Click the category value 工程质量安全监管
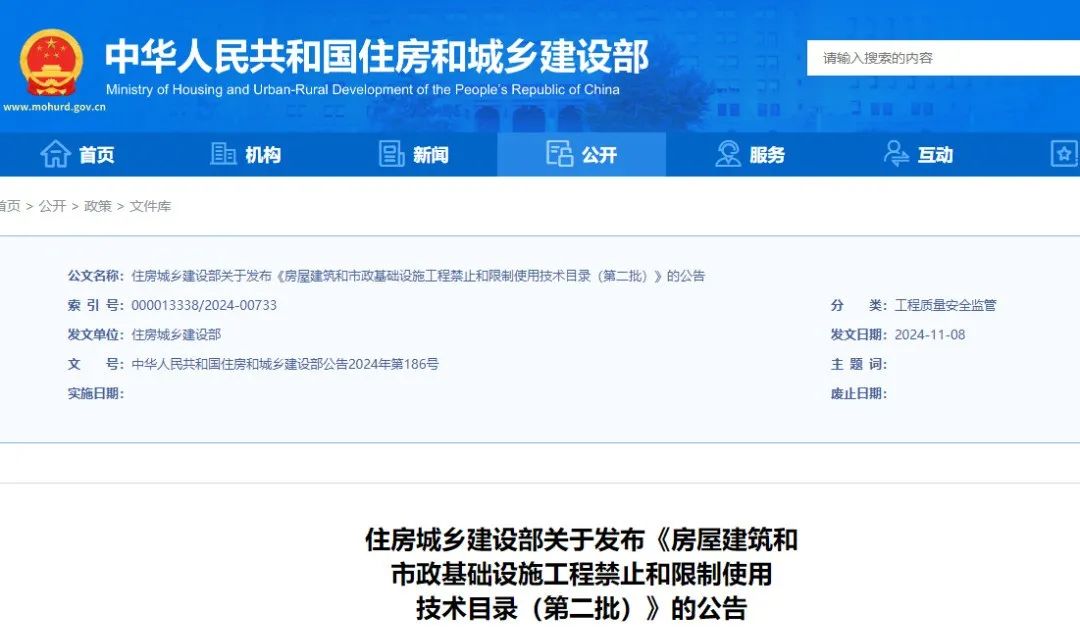 coord(945,305)
